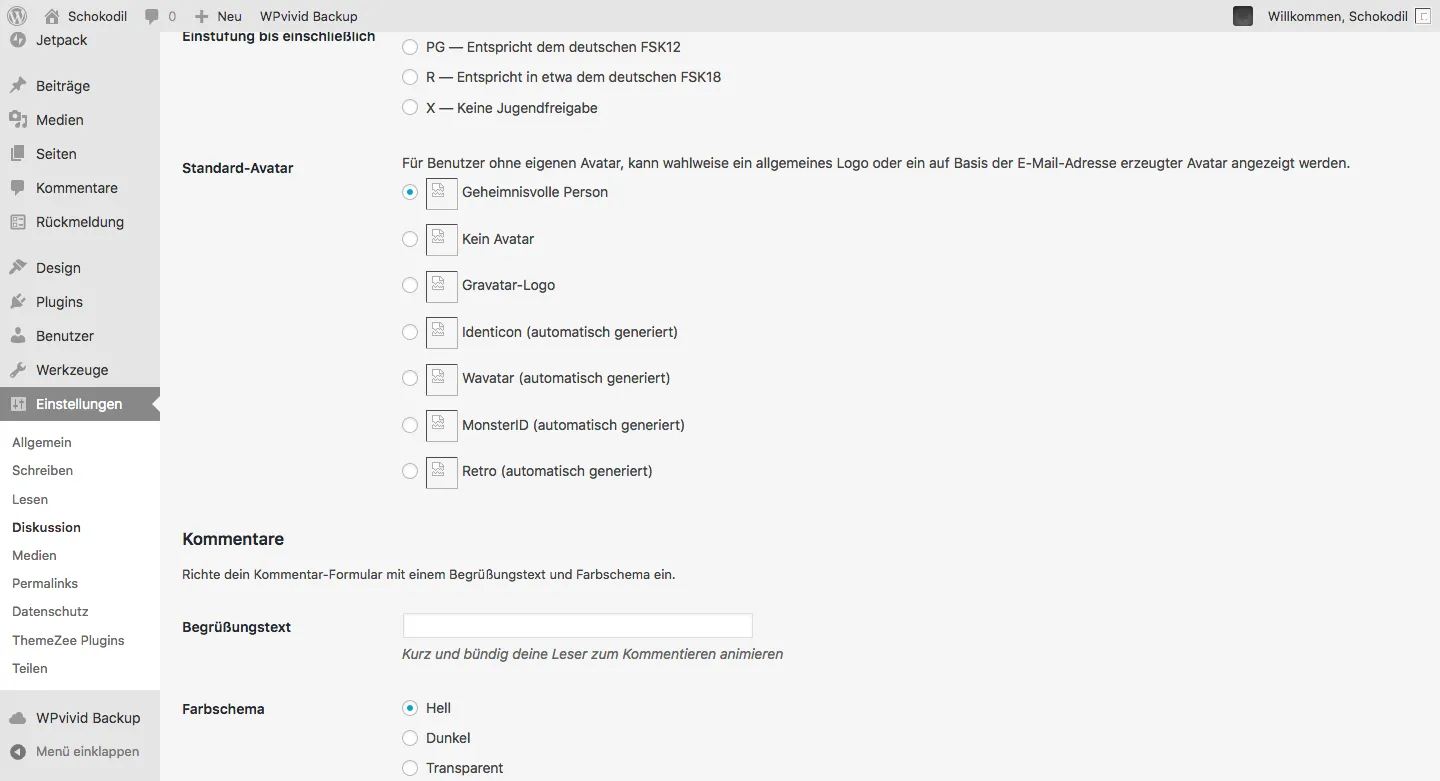Image resolution: width=1440 pixels, height=781 pixels.
Task: Click the WordPress logo icon
Action: (18, 16)
